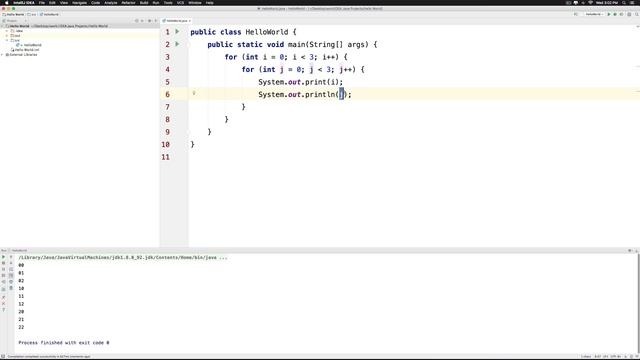Click Up the Stack Trace arrow in Run panel
The width and height of the screenshot is (640, 360).
pyautogui.click(x=11, y=257)
